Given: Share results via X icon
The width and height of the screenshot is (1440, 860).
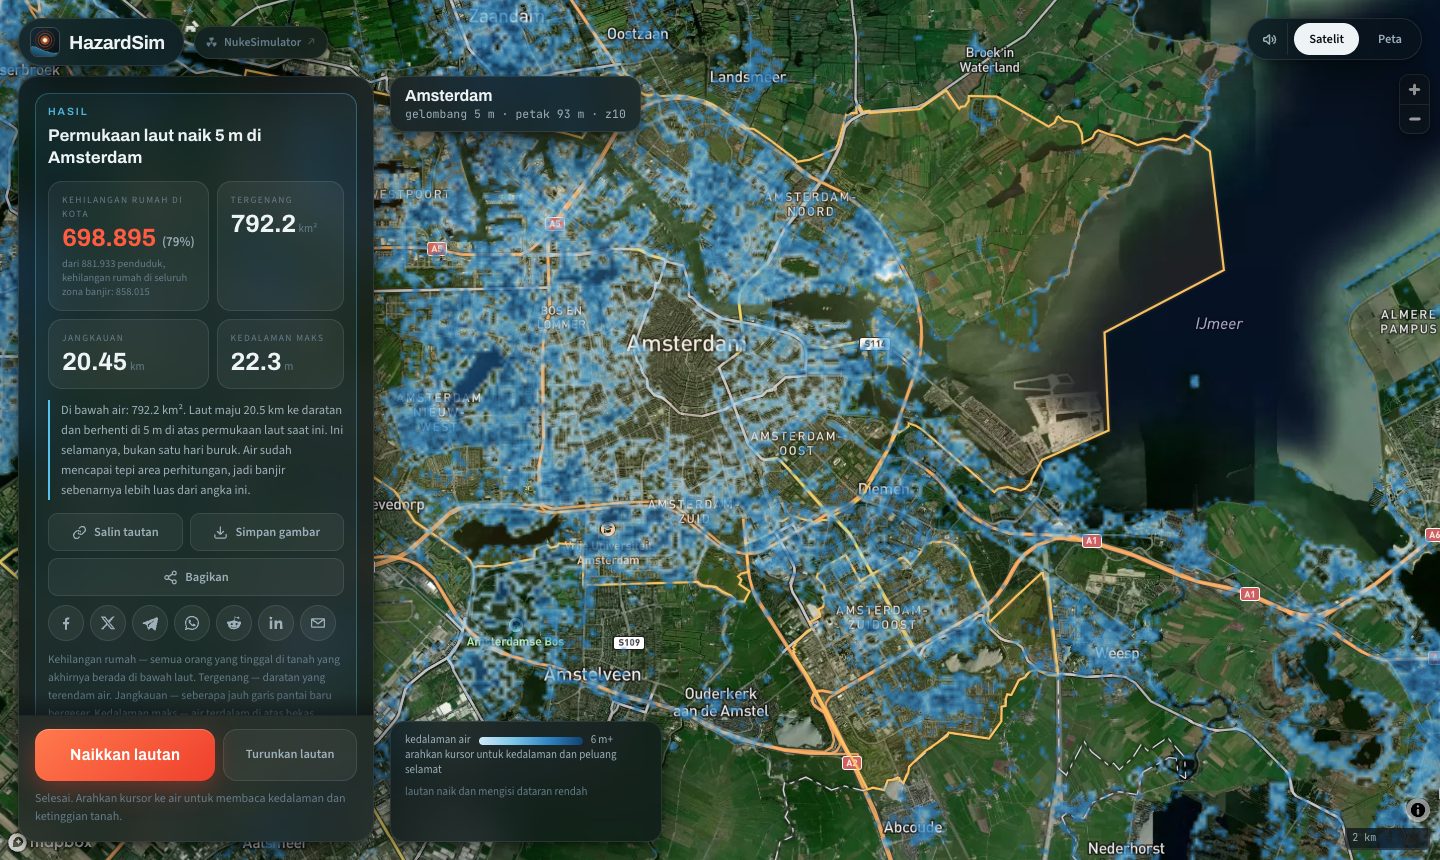Looking at the screenshot, I should coord(108,623).
